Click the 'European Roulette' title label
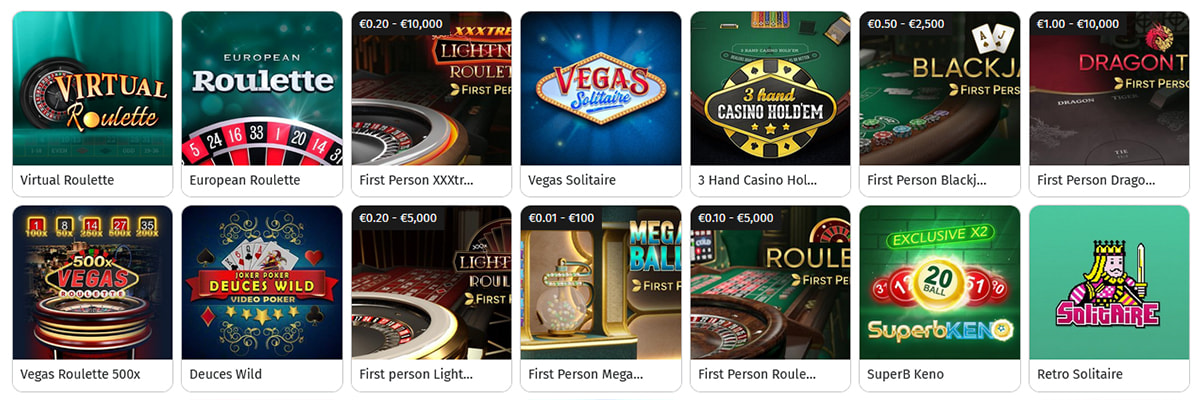This screenshot has height=400, width=1200. [245, 181]
